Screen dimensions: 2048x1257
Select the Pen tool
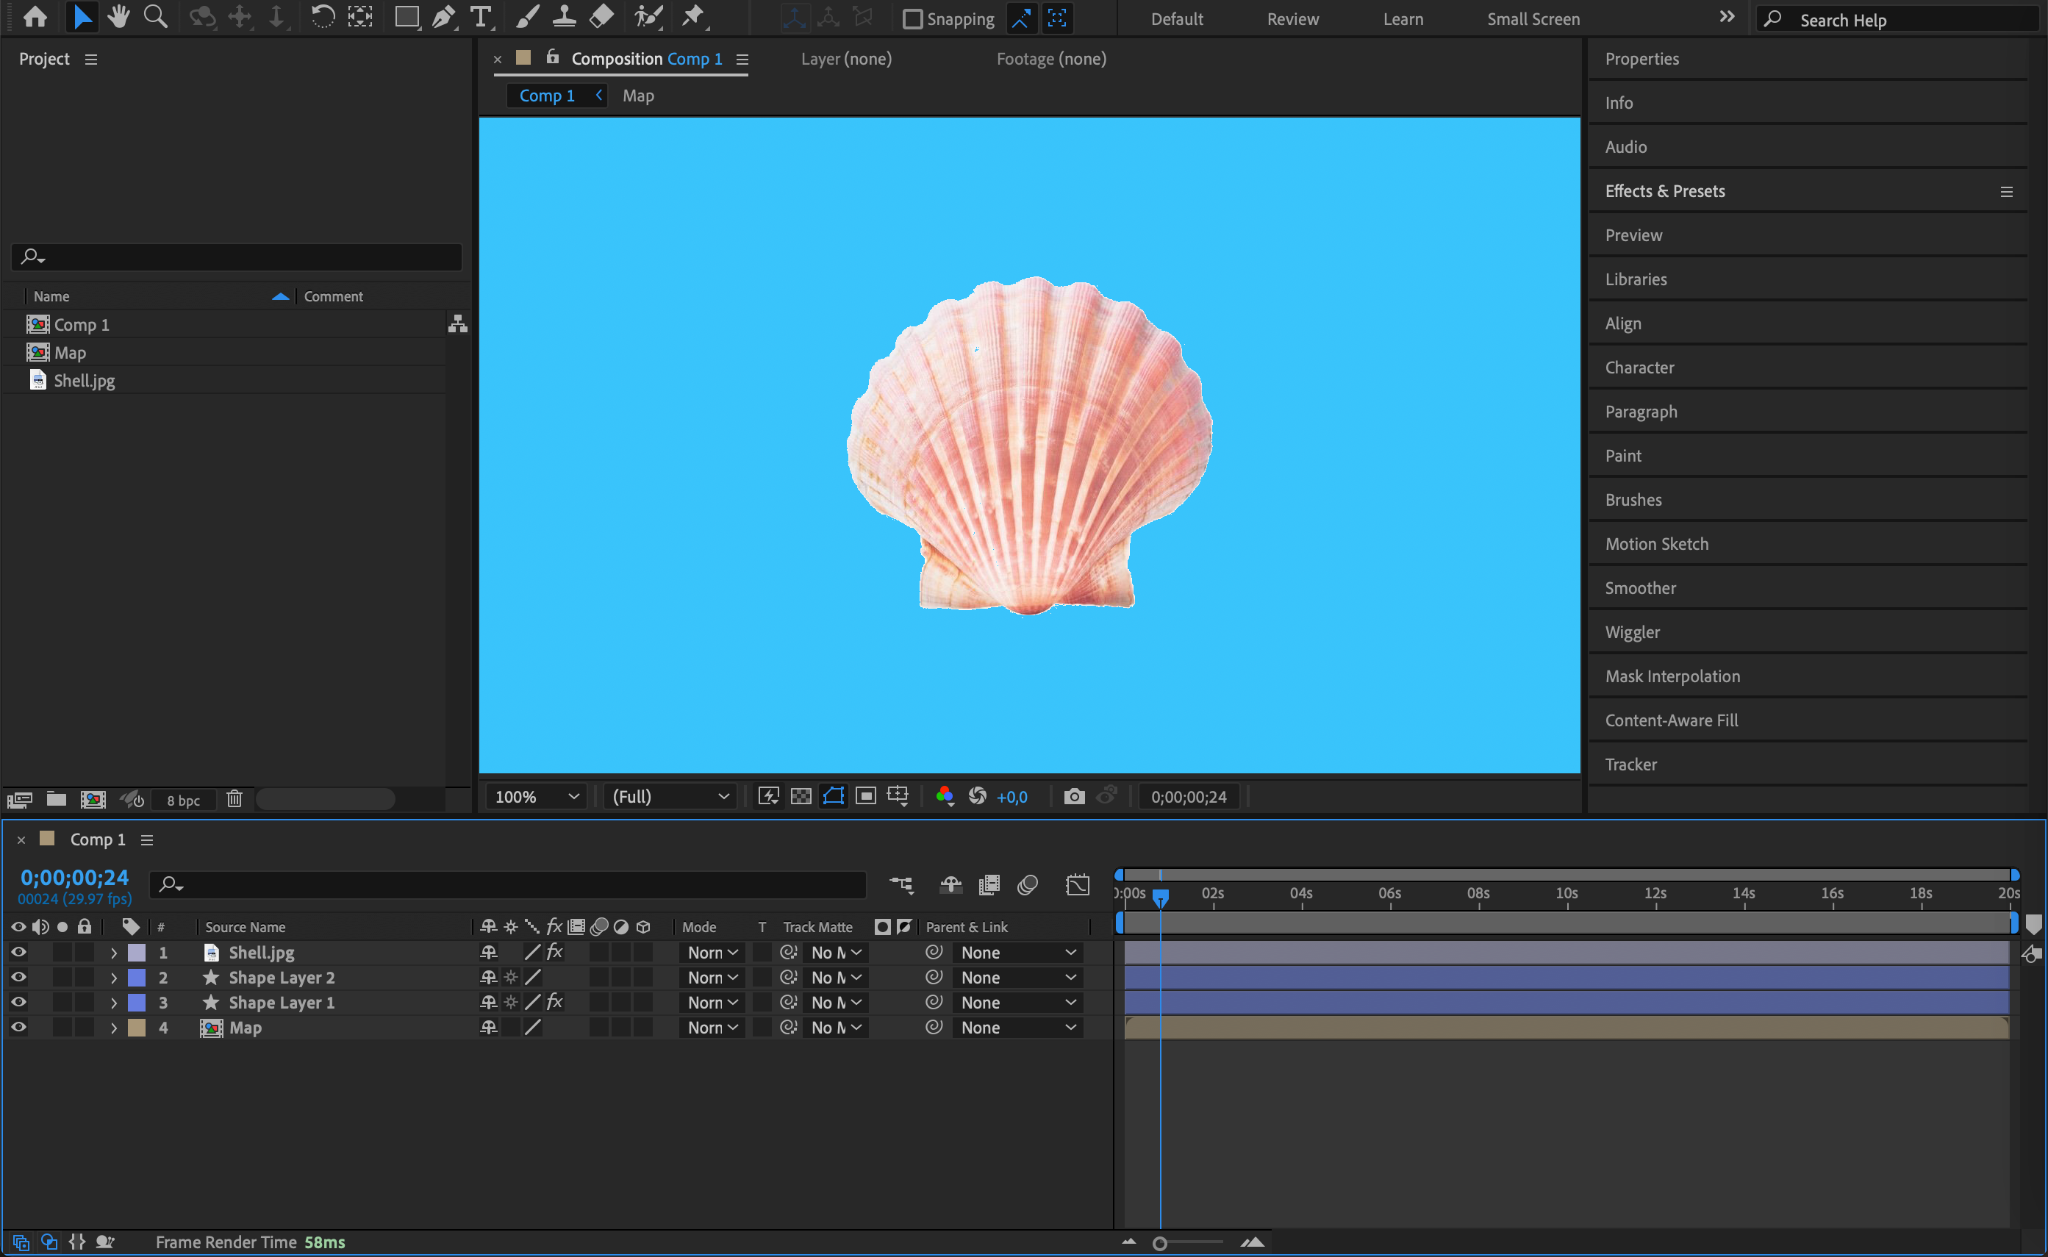pyautogui.click(x=443, y=17)
